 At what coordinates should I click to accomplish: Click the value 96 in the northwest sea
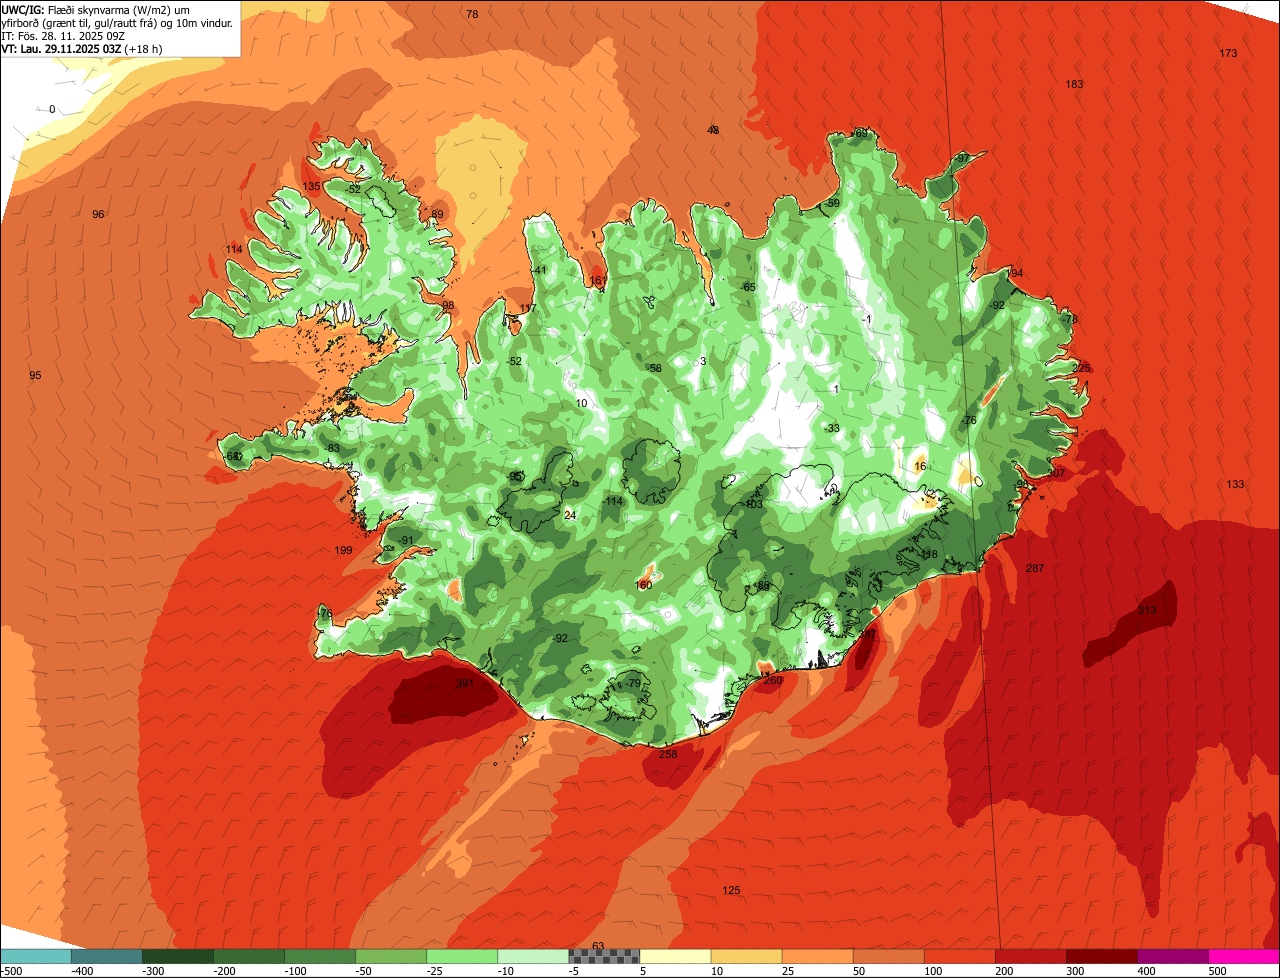click(x=98, y=214)
